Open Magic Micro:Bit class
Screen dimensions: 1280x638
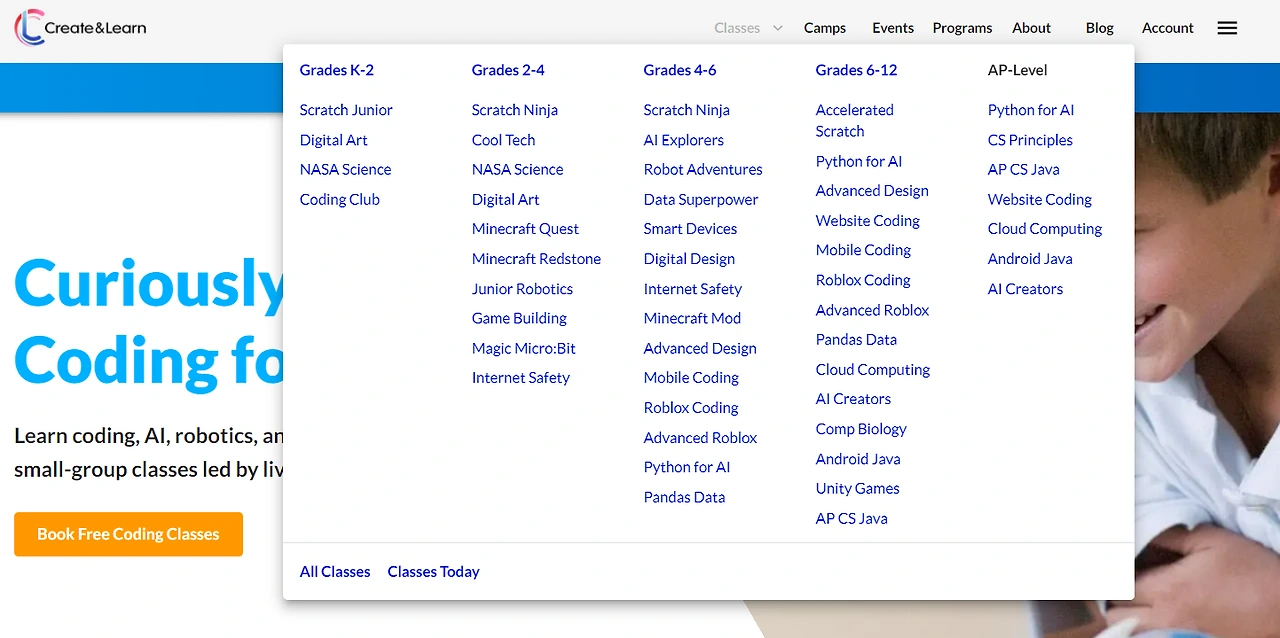click(x=524, y=348)
